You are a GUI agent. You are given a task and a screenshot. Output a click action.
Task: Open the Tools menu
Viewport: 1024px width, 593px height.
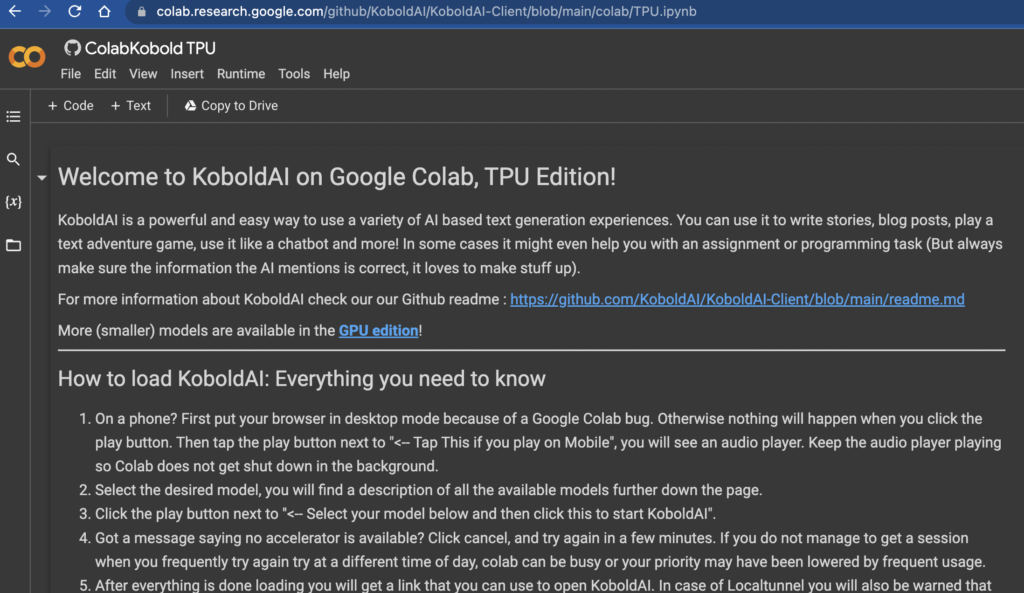tap(293, 73)
